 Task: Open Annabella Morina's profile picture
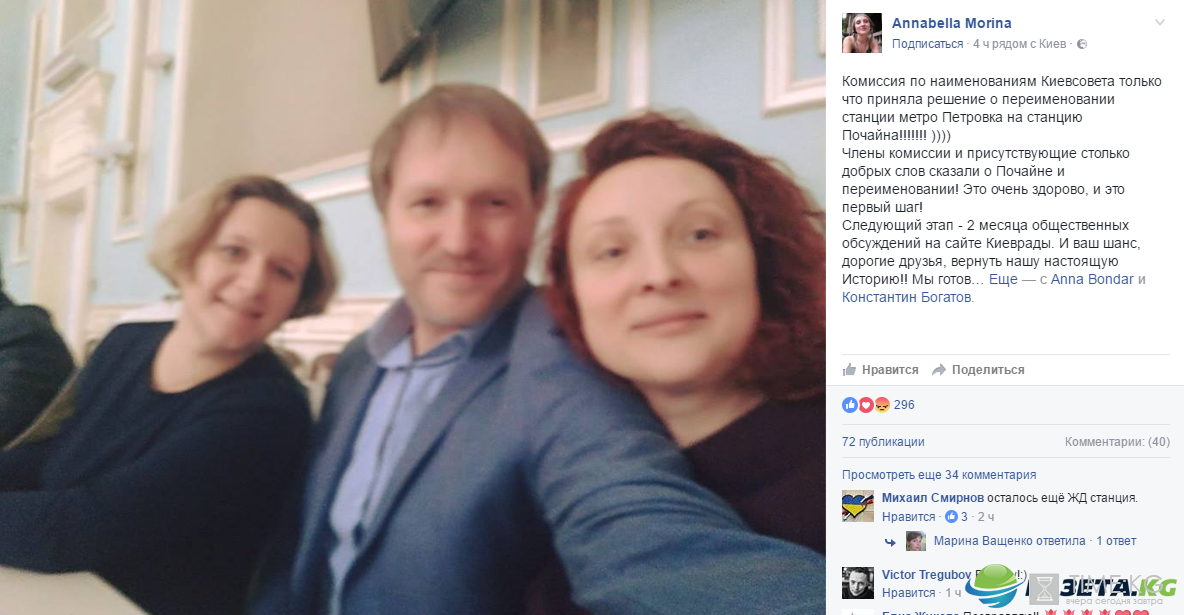coord(862,33)
